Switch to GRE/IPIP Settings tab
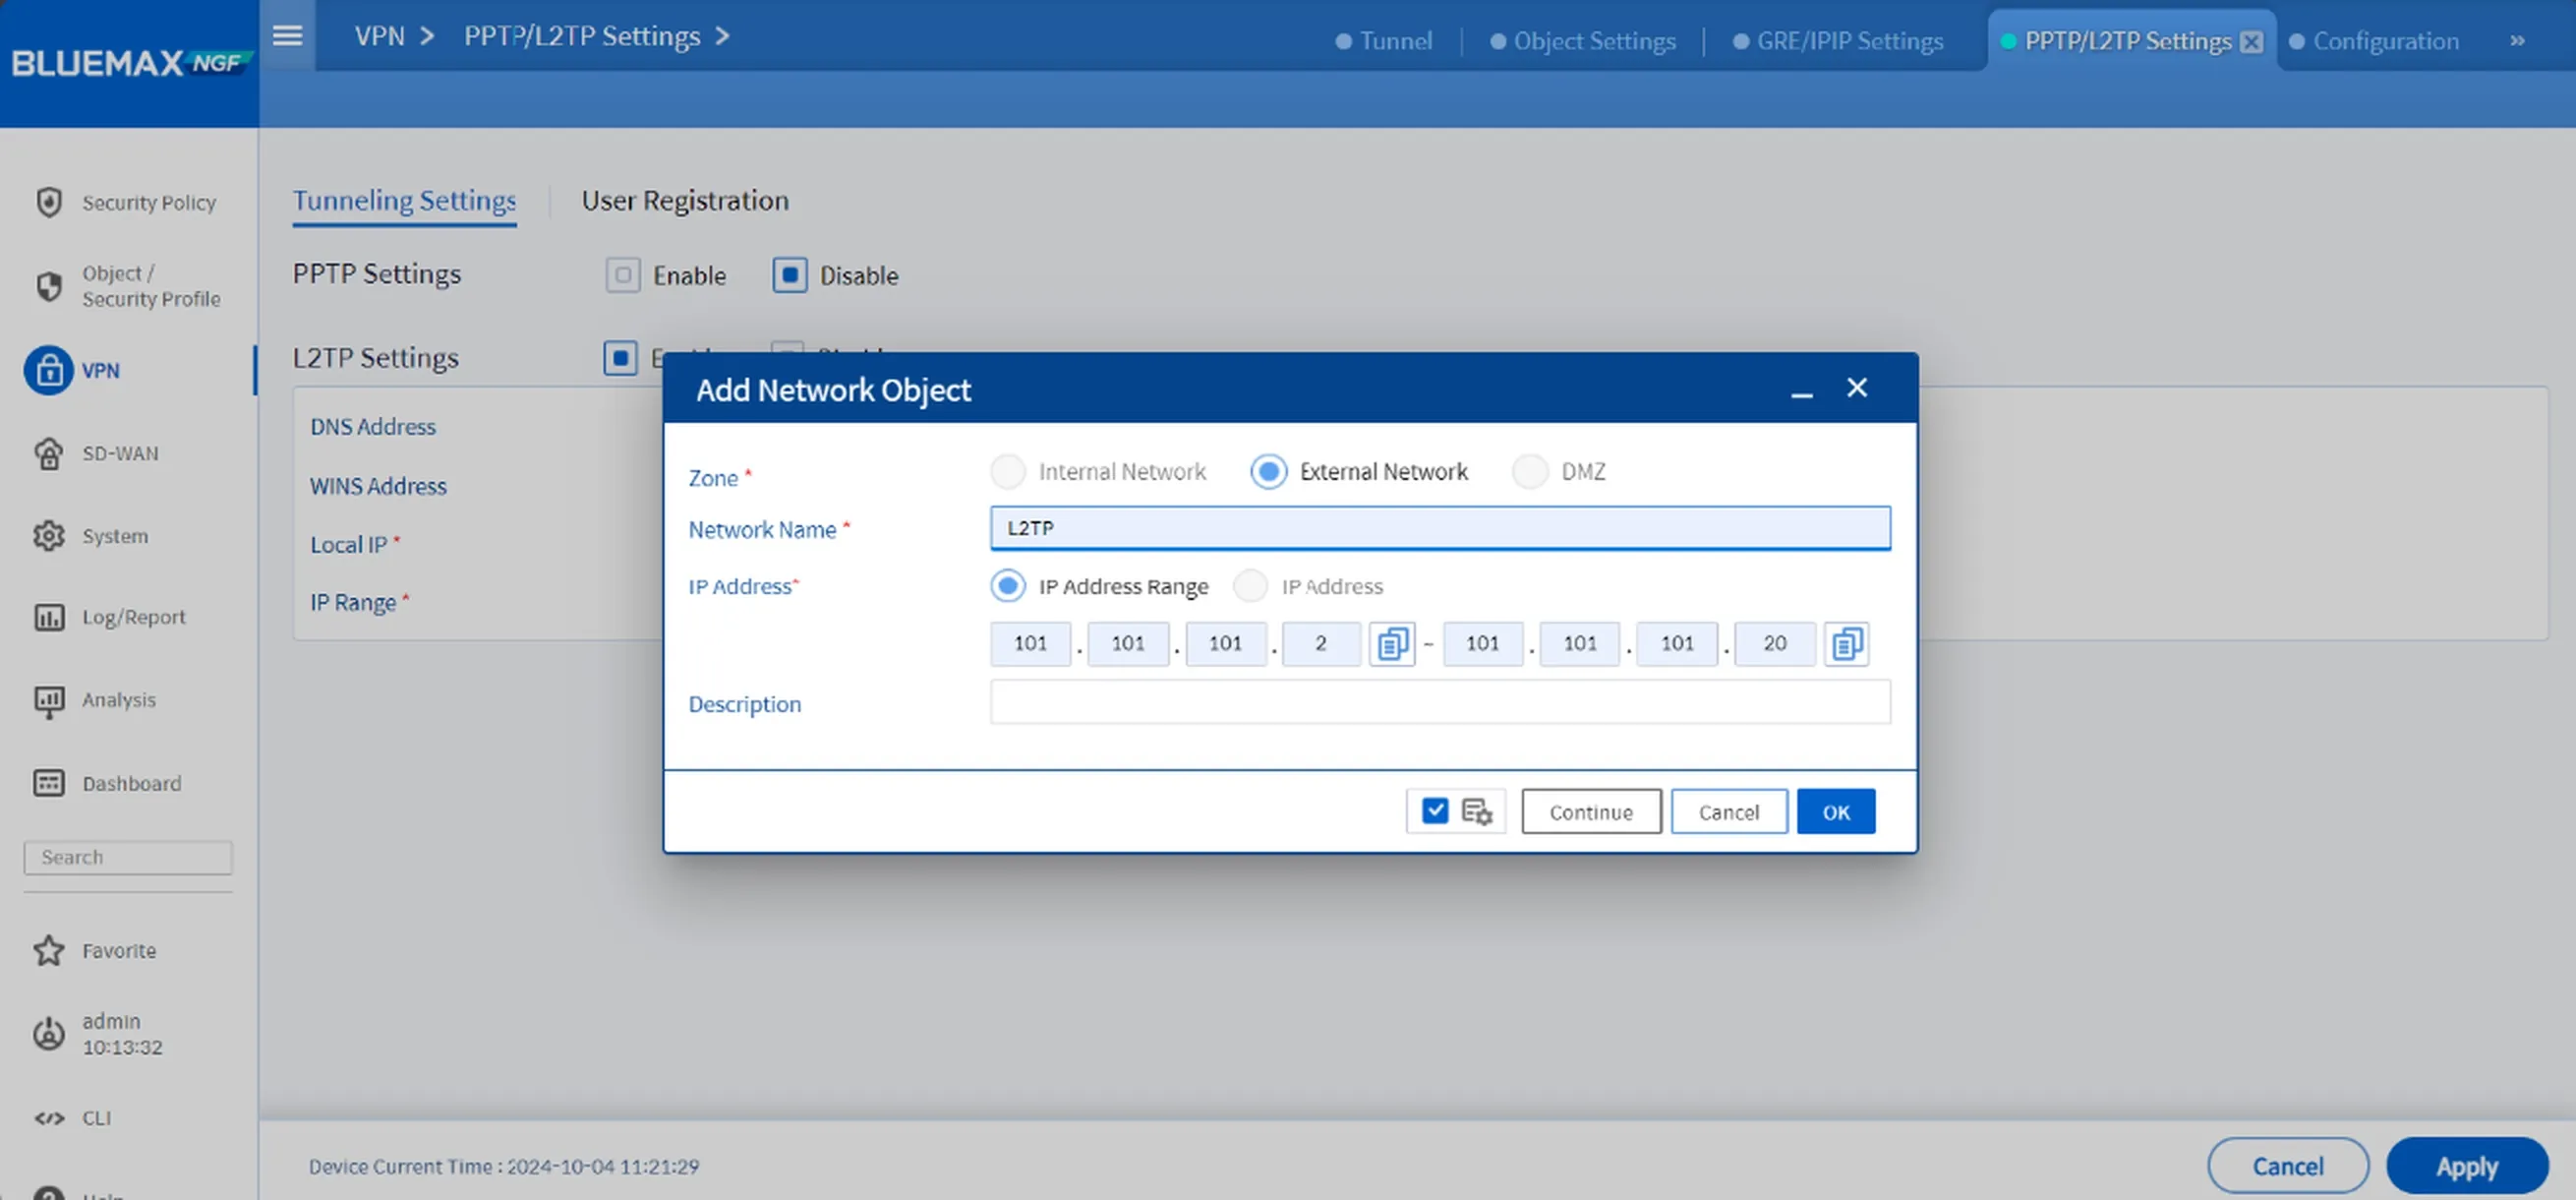 click(1839, 41)
